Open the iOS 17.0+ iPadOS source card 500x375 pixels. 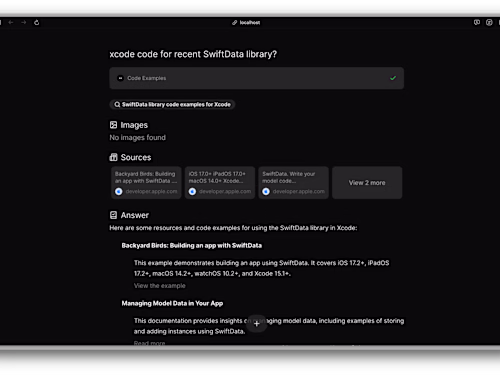click(x=220, y=183)
